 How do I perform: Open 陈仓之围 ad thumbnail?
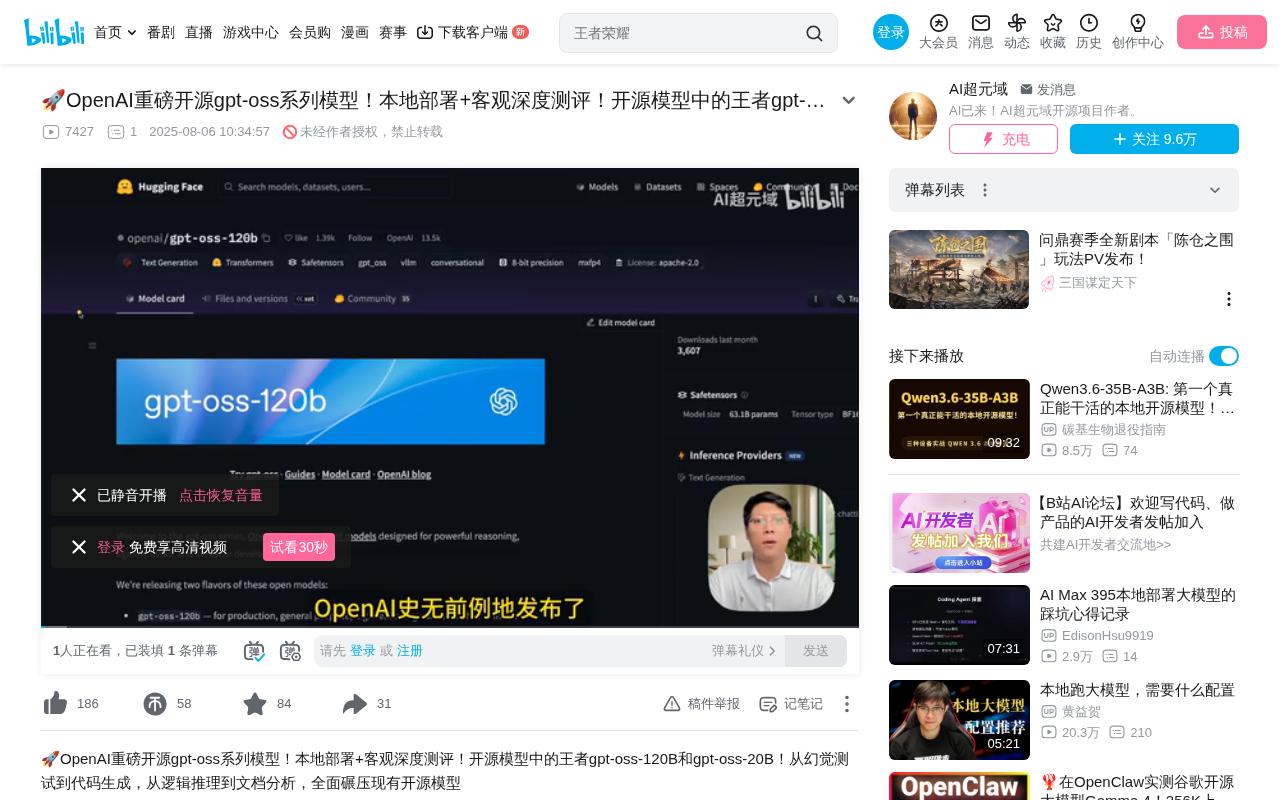(959, 270)
